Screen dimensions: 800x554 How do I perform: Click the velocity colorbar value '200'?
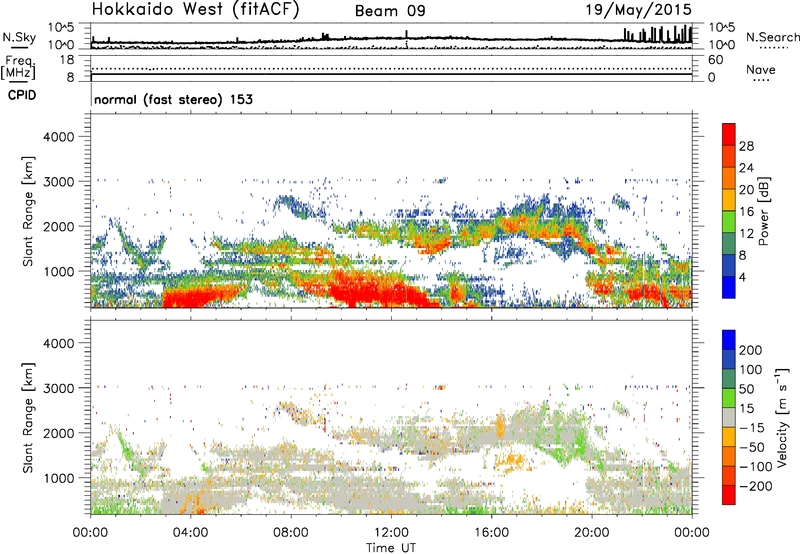point(751,350)
